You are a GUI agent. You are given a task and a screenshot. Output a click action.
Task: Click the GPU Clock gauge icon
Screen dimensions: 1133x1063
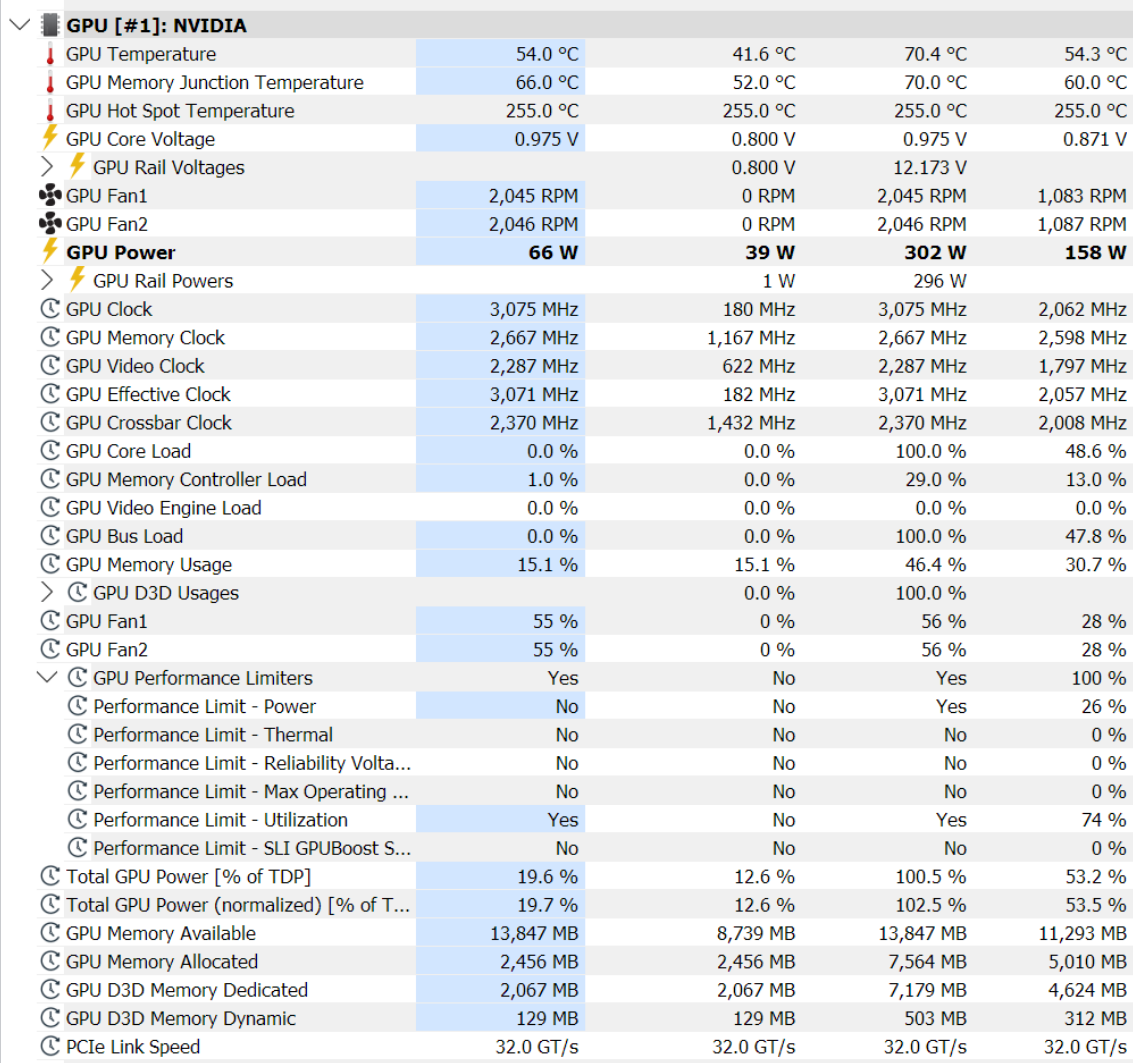pos(50,310)
